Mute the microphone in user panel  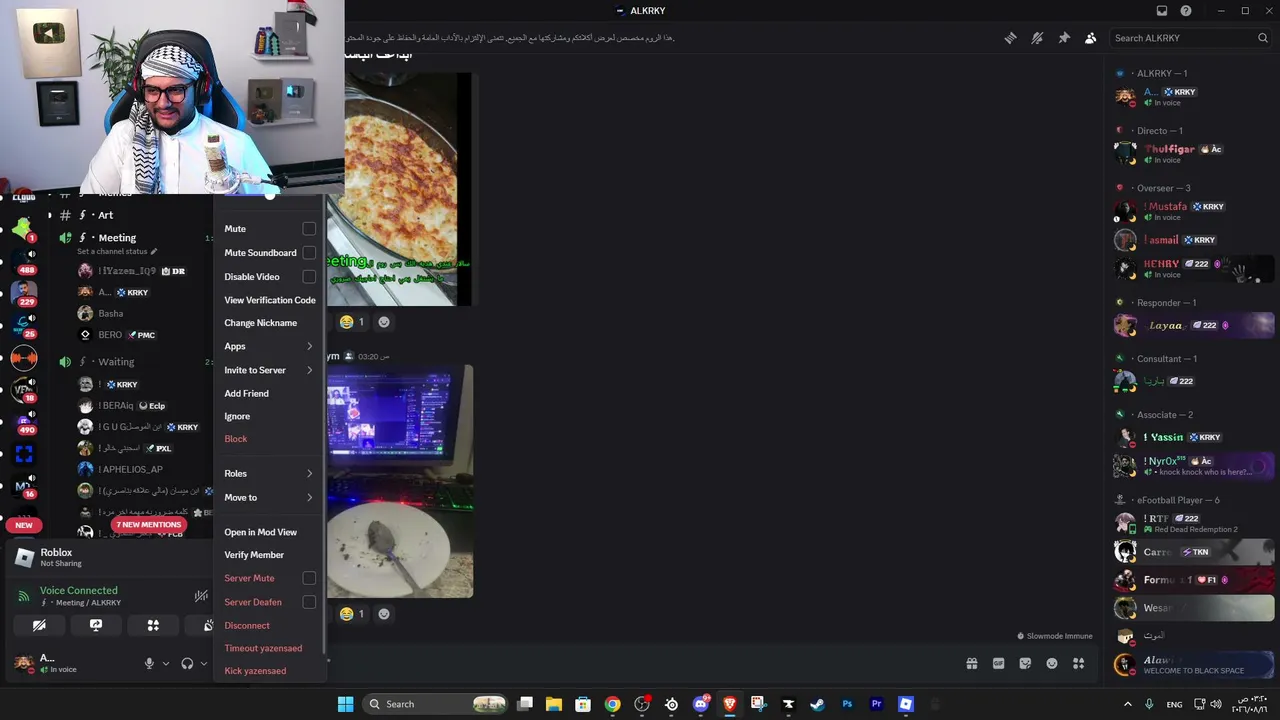(x=149, y=663)
